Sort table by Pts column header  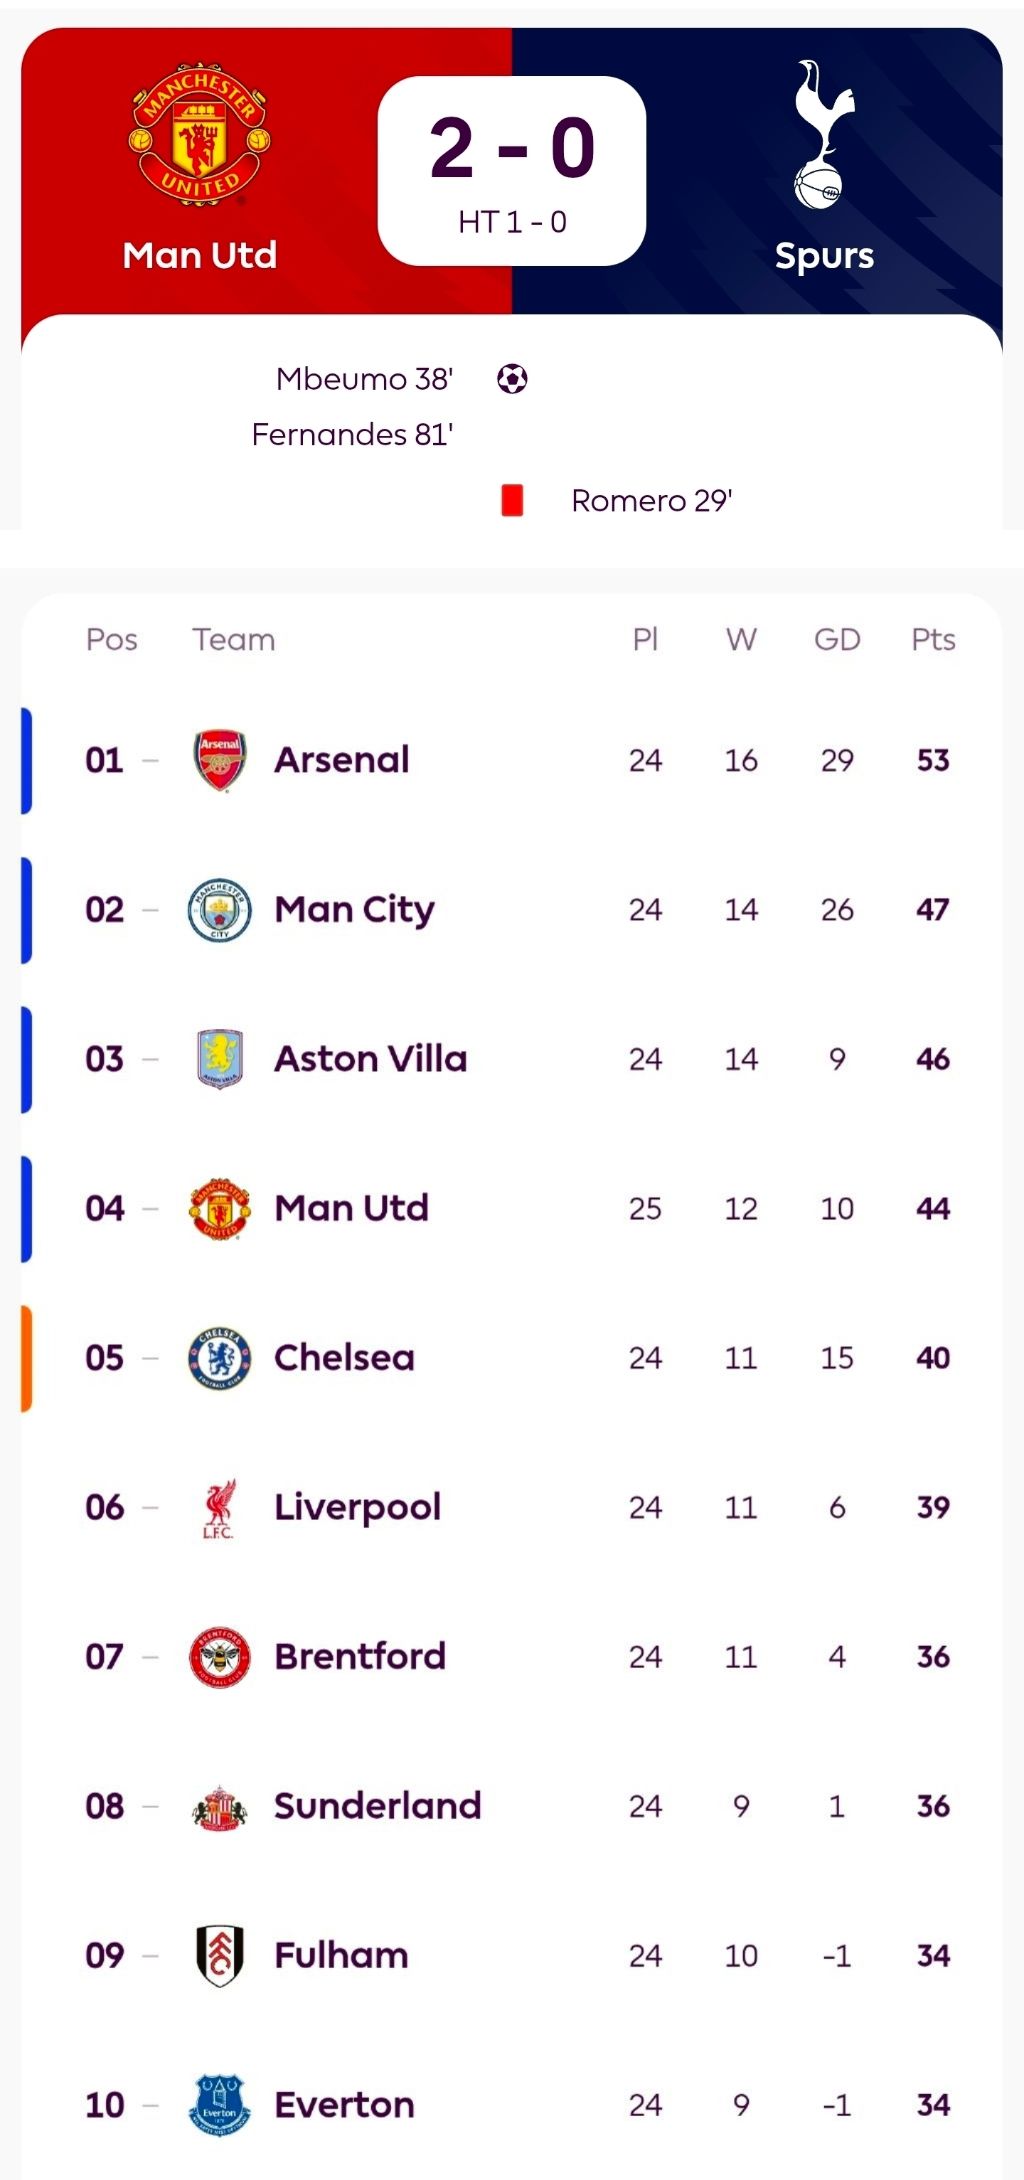tap(933, 640)
